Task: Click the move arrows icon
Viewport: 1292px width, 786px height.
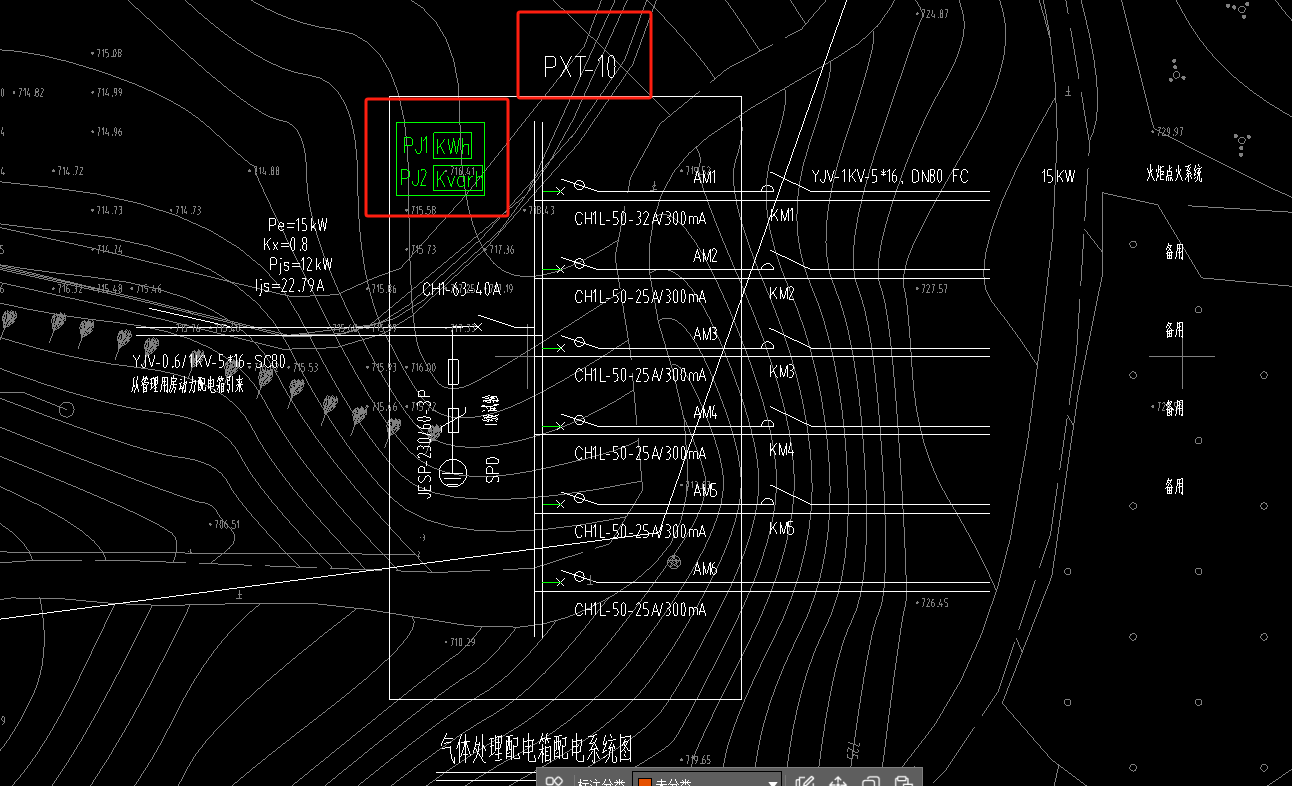Action: tap(838, 782)
